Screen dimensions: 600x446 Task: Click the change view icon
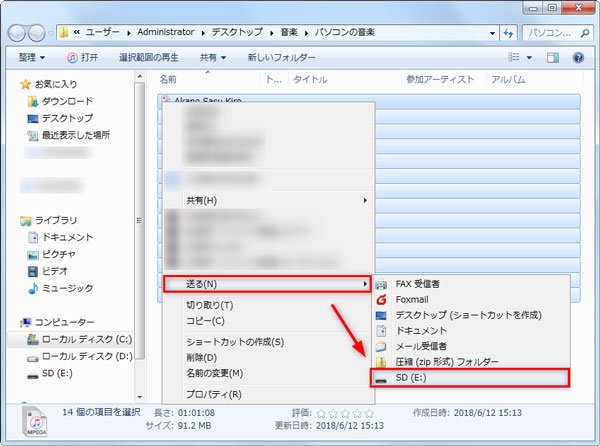pos(514,57)
